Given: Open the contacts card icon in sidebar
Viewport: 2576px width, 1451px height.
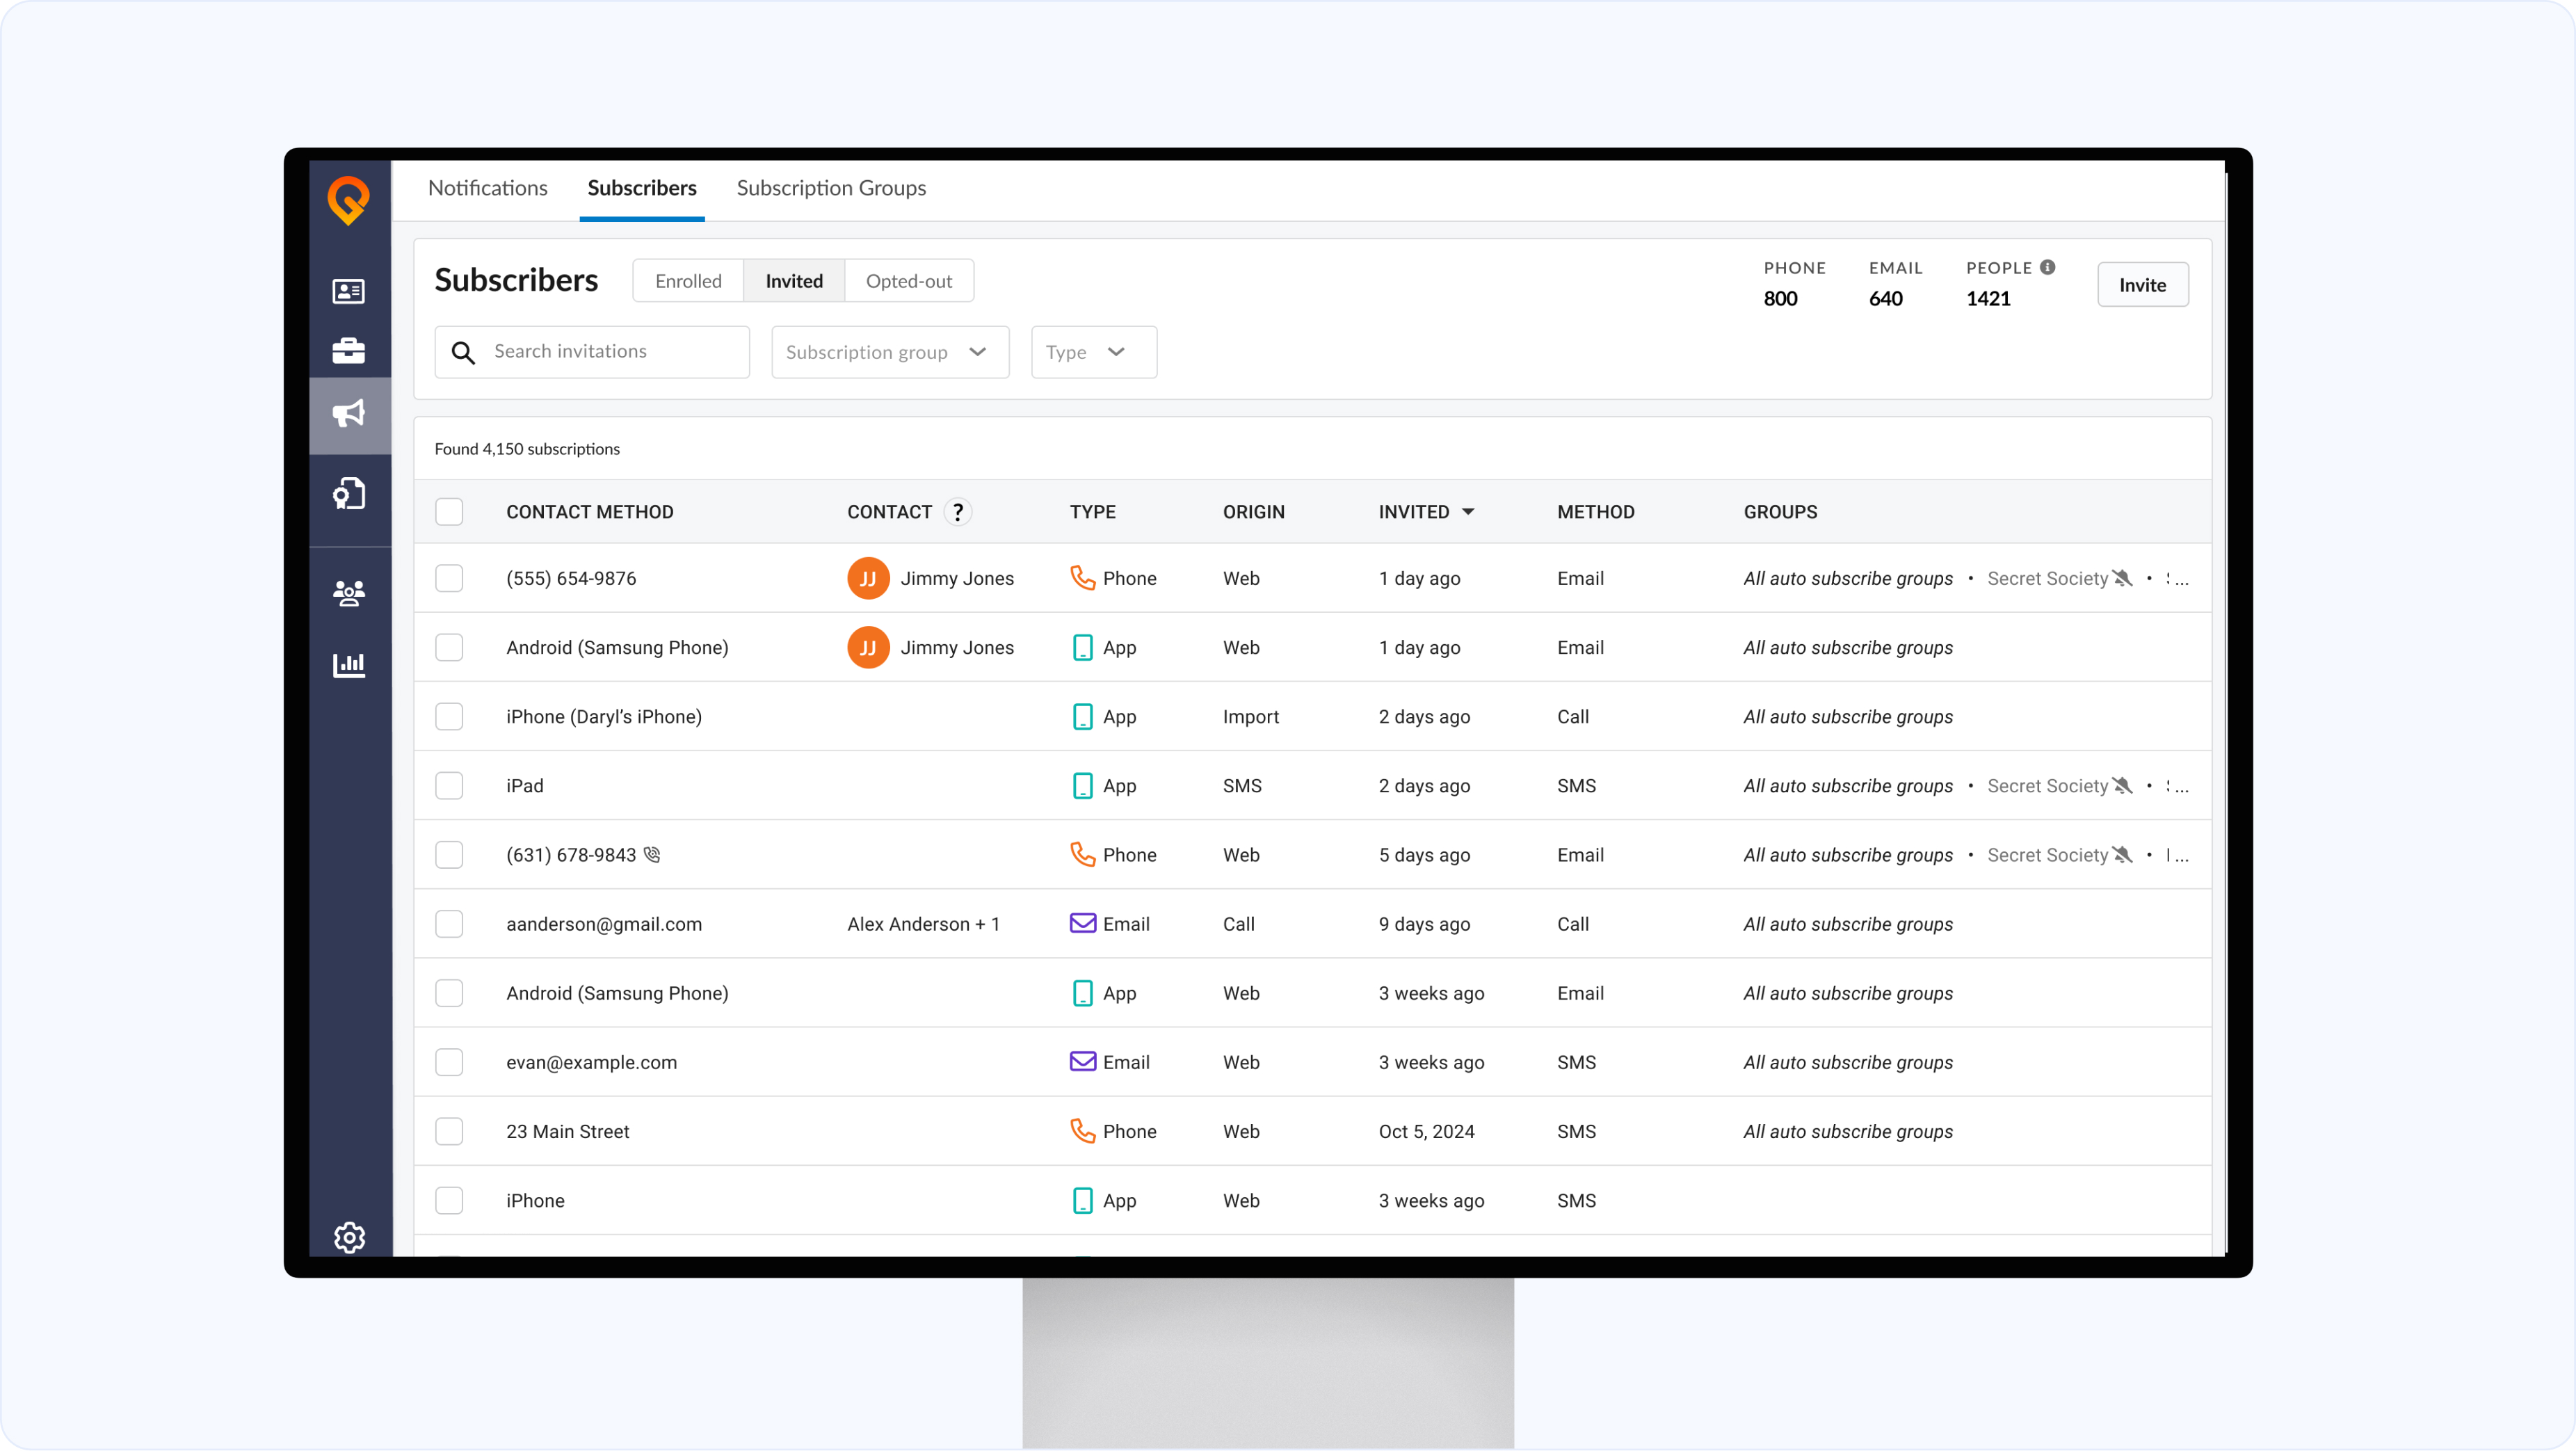Looking at the screenshot, I should [348, 291].
